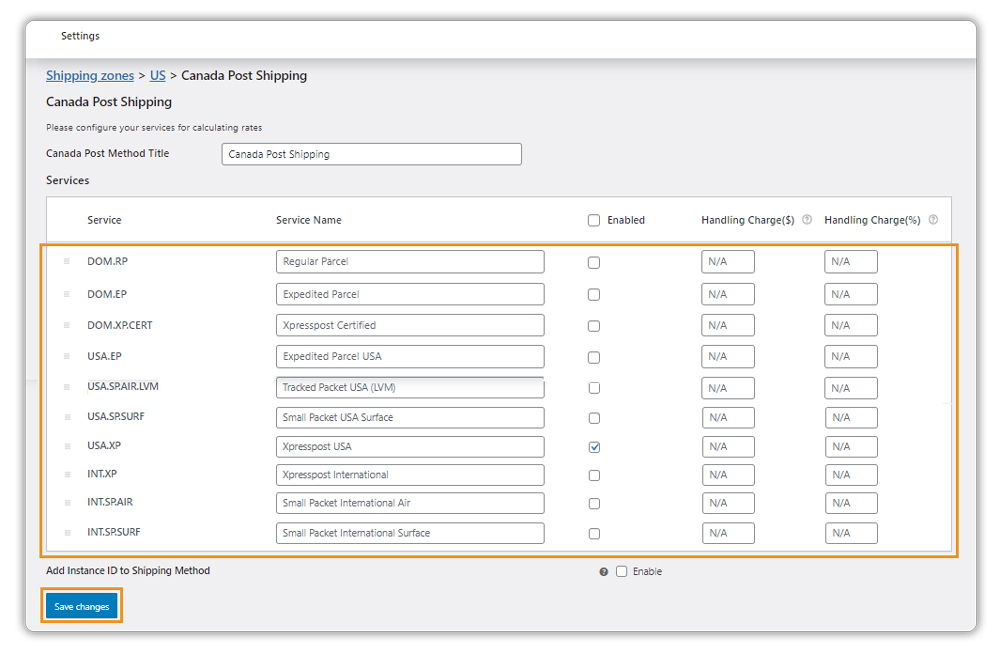Click the Service column header
Image resolution: width=1000 pixels, height=654 pixels.
coord(104,220)
